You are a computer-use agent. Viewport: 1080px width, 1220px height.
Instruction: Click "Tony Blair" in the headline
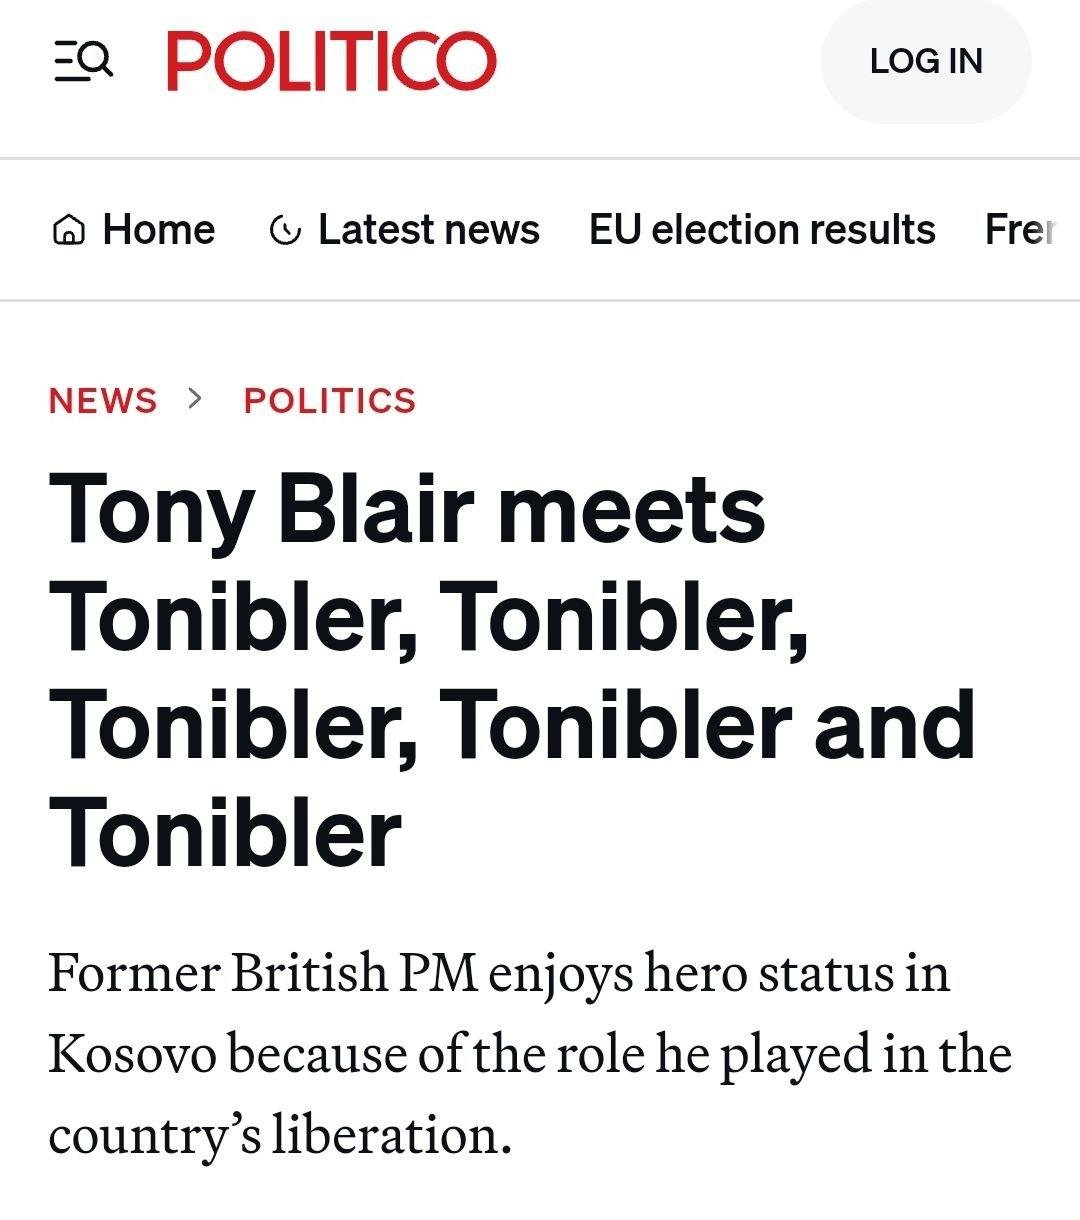point(261,509)
